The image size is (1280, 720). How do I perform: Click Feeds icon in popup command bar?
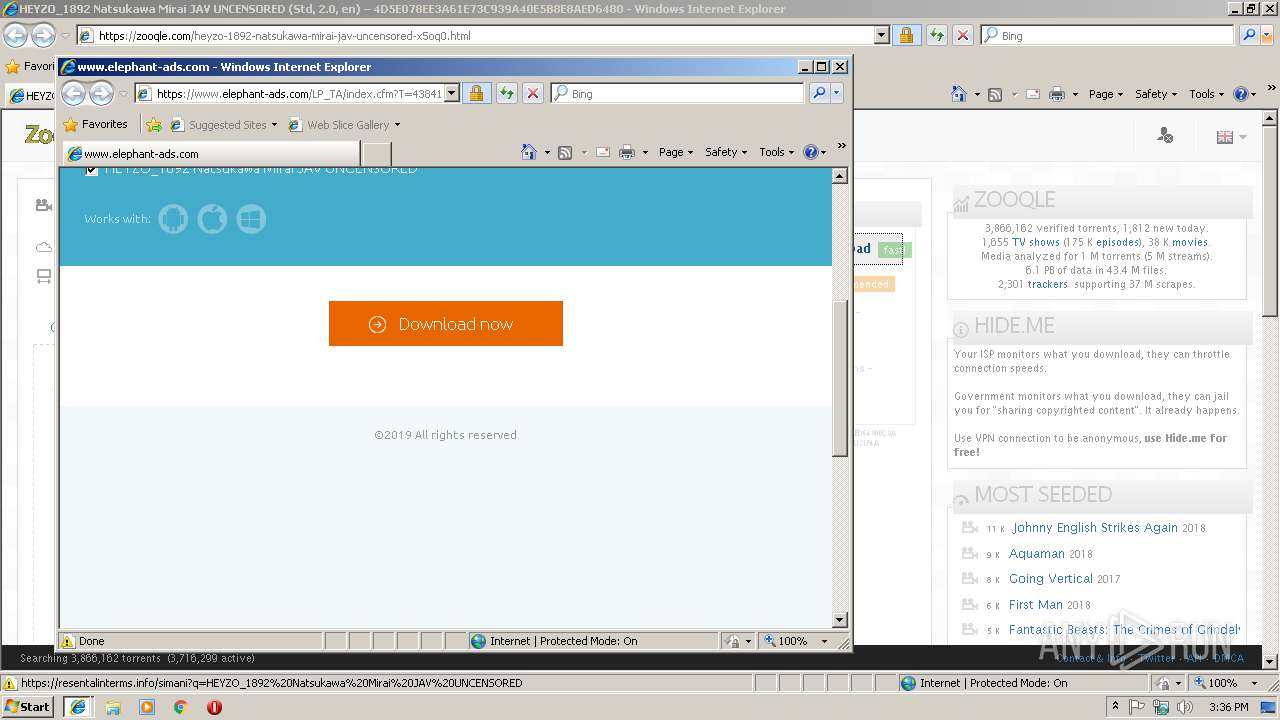click(565, 152)
